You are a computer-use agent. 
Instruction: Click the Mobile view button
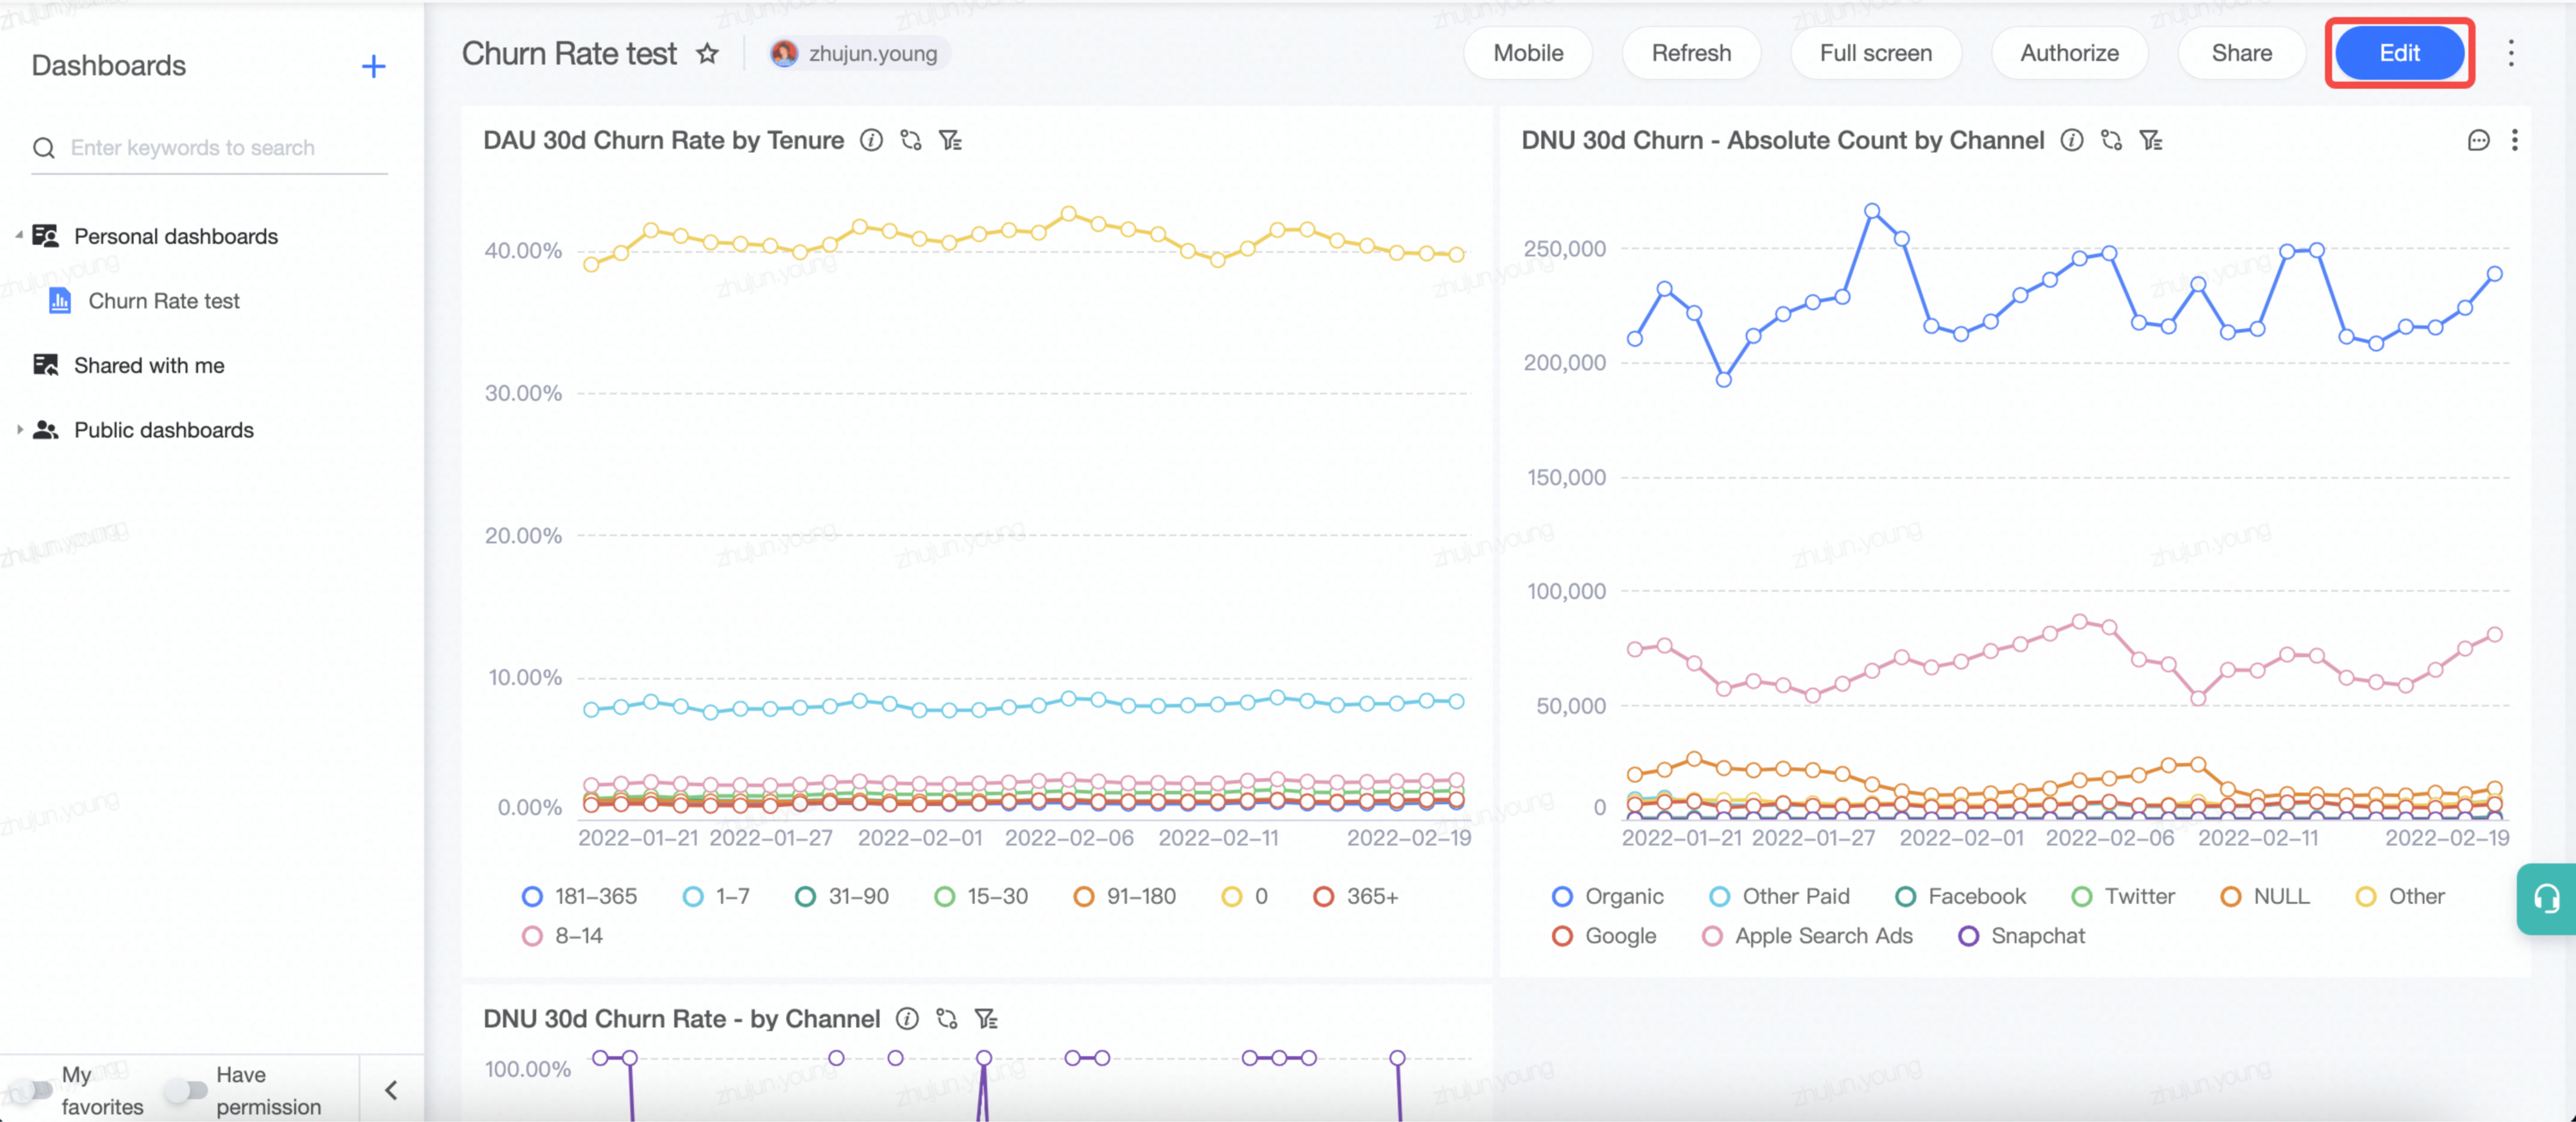1528,53
